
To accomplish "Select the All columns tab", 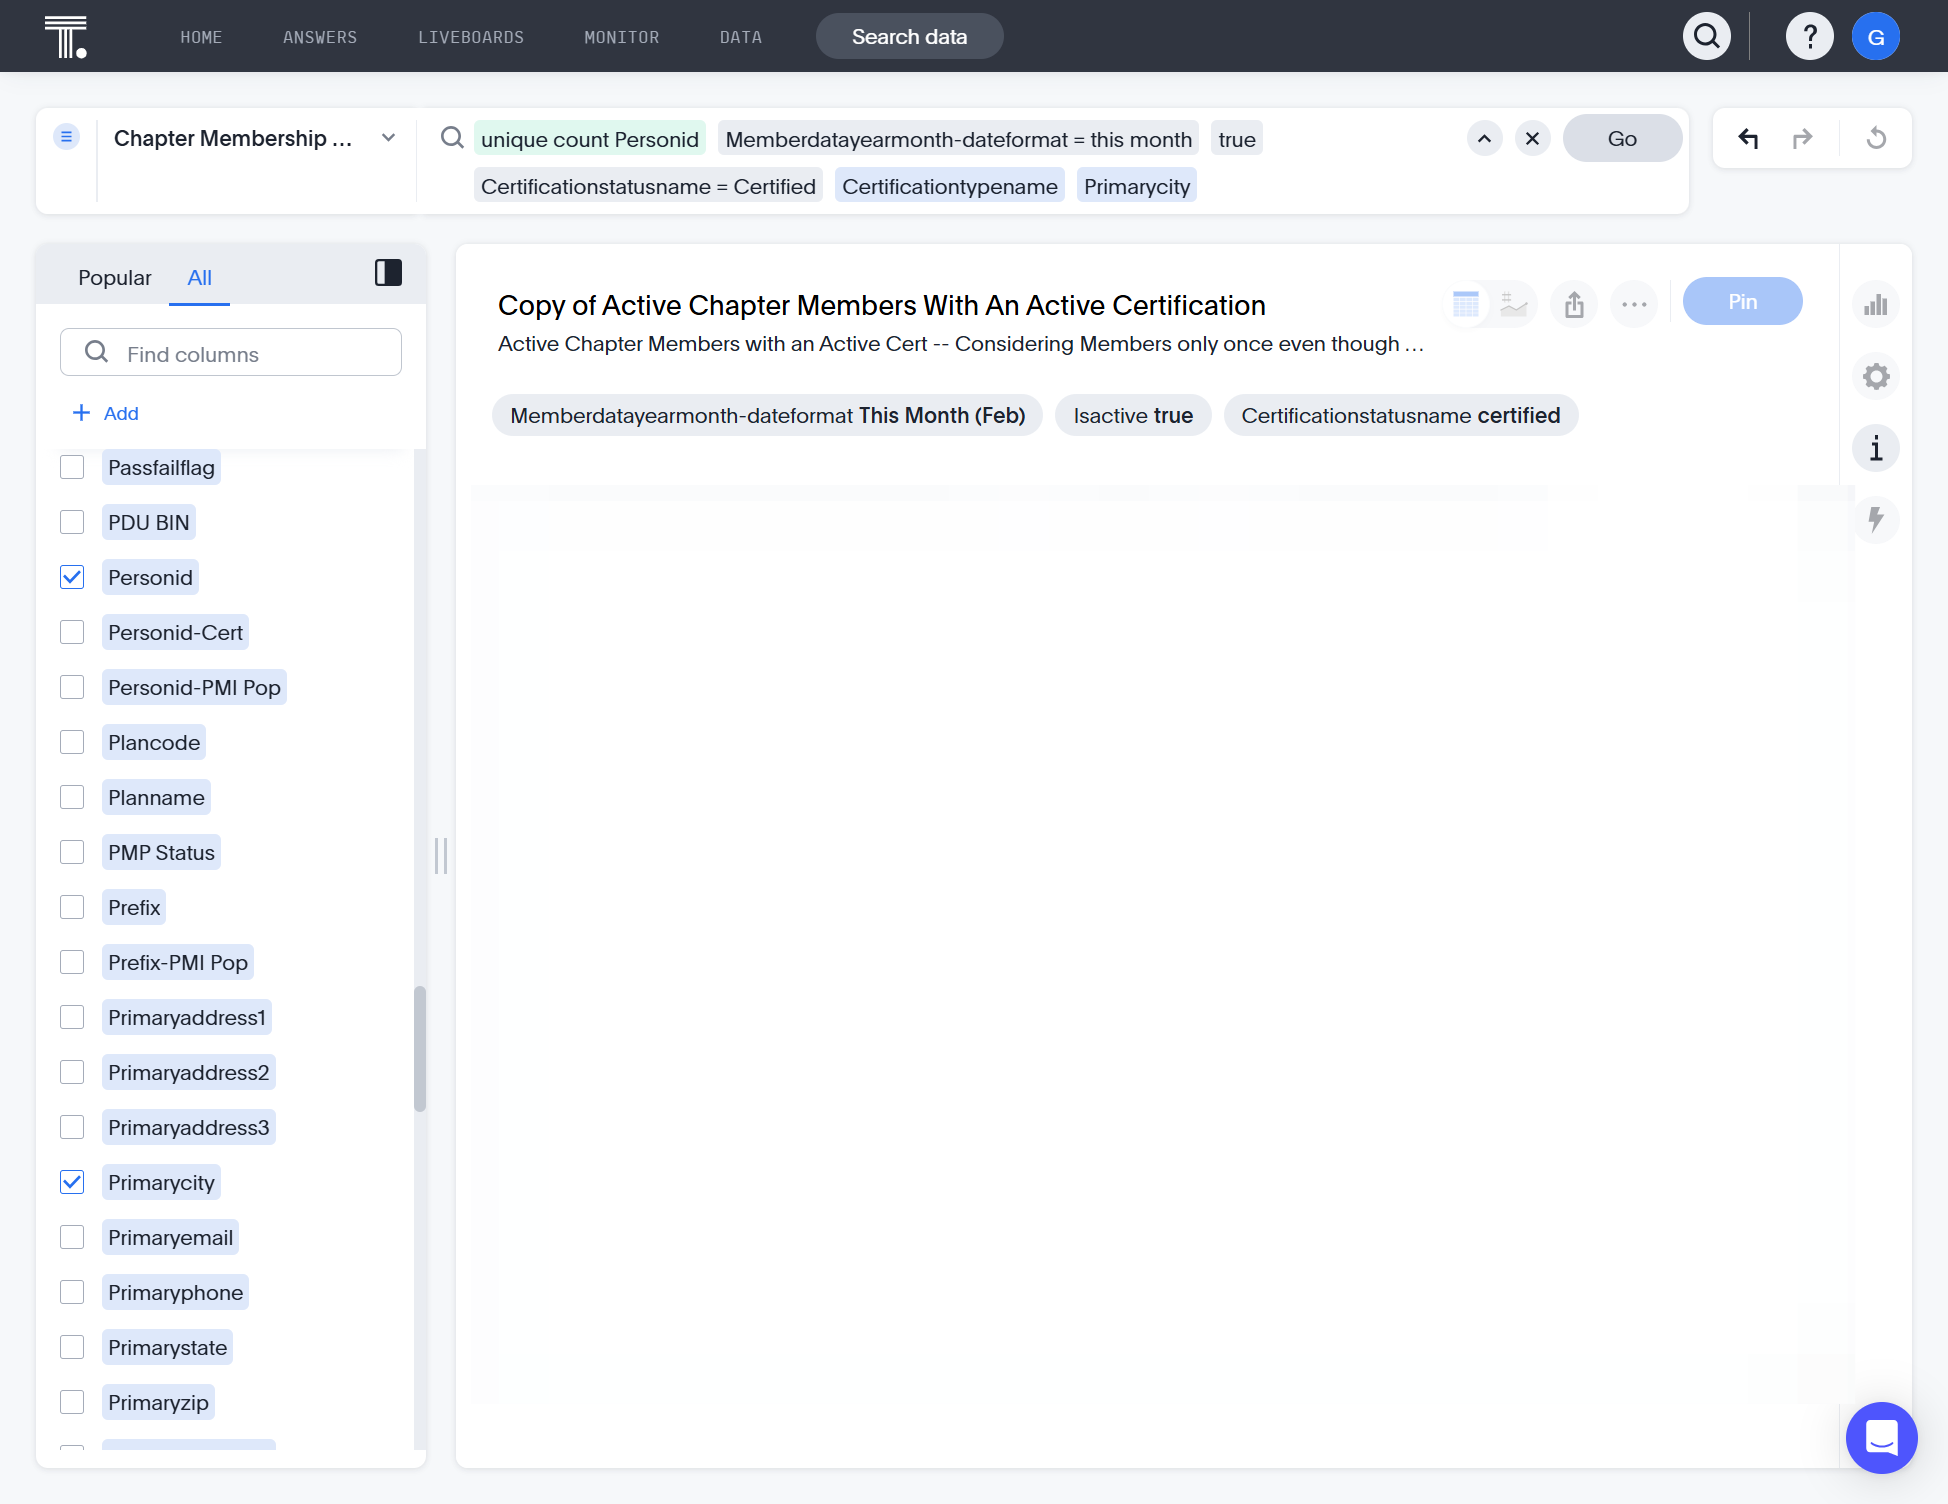I will click(x=200, y=277).
